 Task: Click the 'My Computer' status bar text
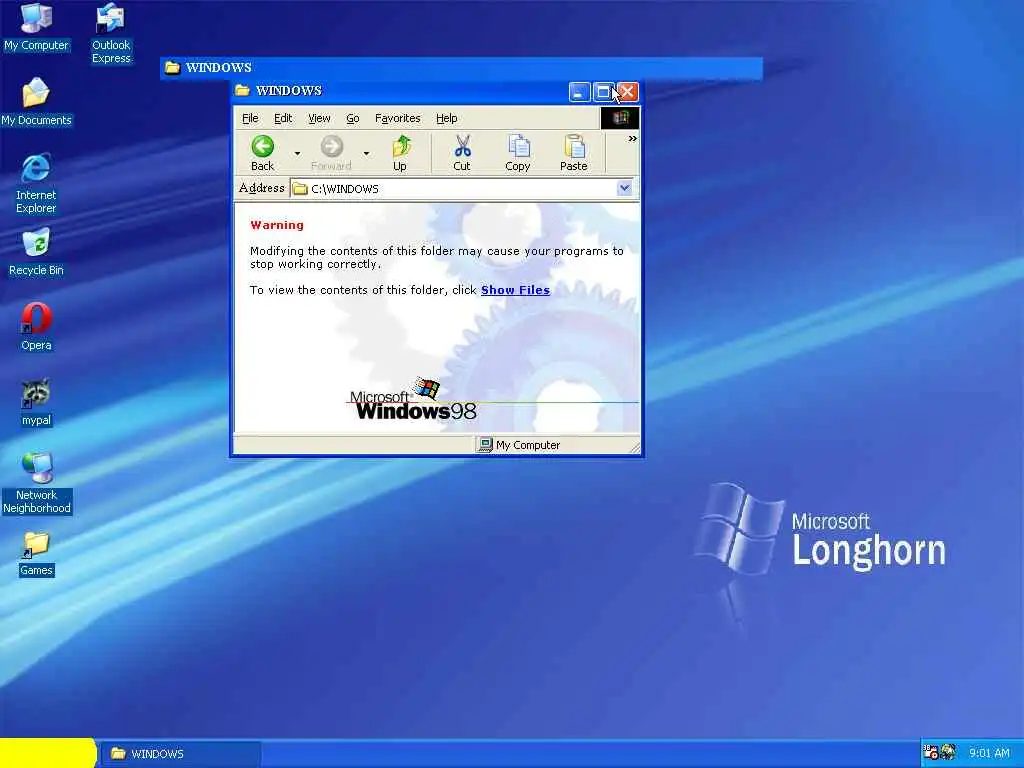[528, 445]
